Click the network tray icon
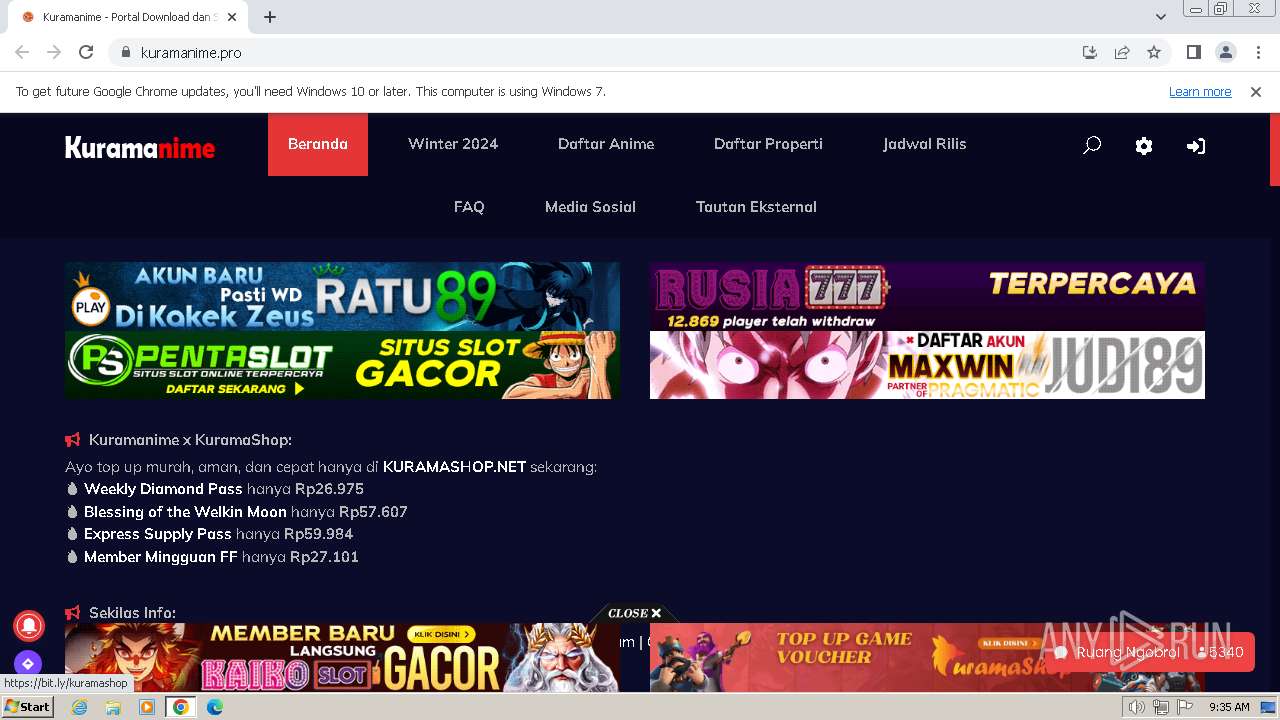The image size is (1280, 720). (1161, 707)
